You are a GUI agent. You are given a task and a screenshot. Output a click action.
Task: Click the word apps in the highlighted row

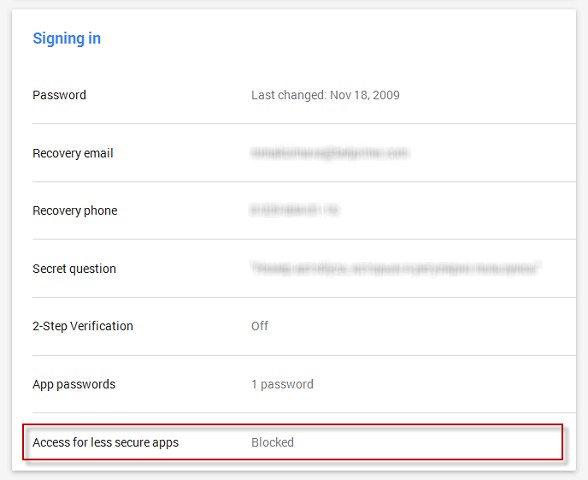click(165, 443)
